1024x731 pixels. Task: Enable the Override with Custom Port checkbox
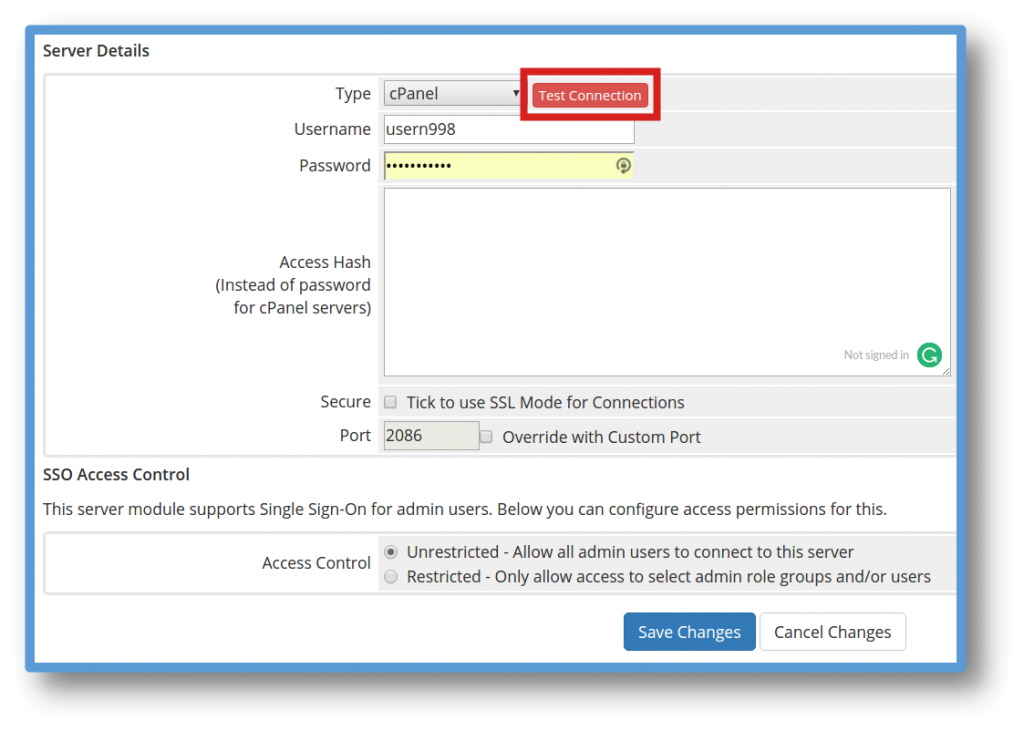click(x=486, y=437)
